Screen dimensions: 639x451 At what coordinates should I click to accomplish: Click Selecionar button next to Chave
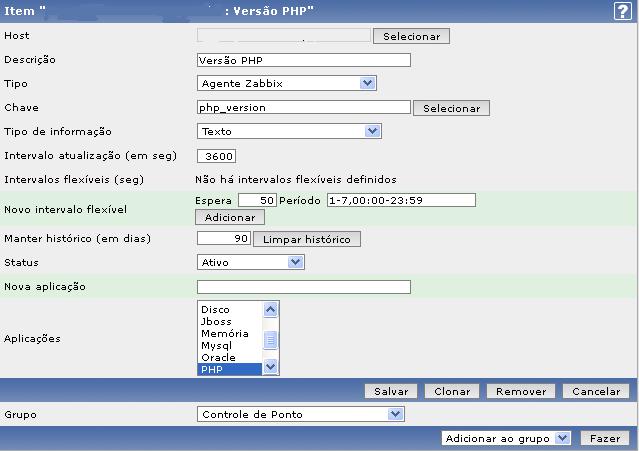452,108
